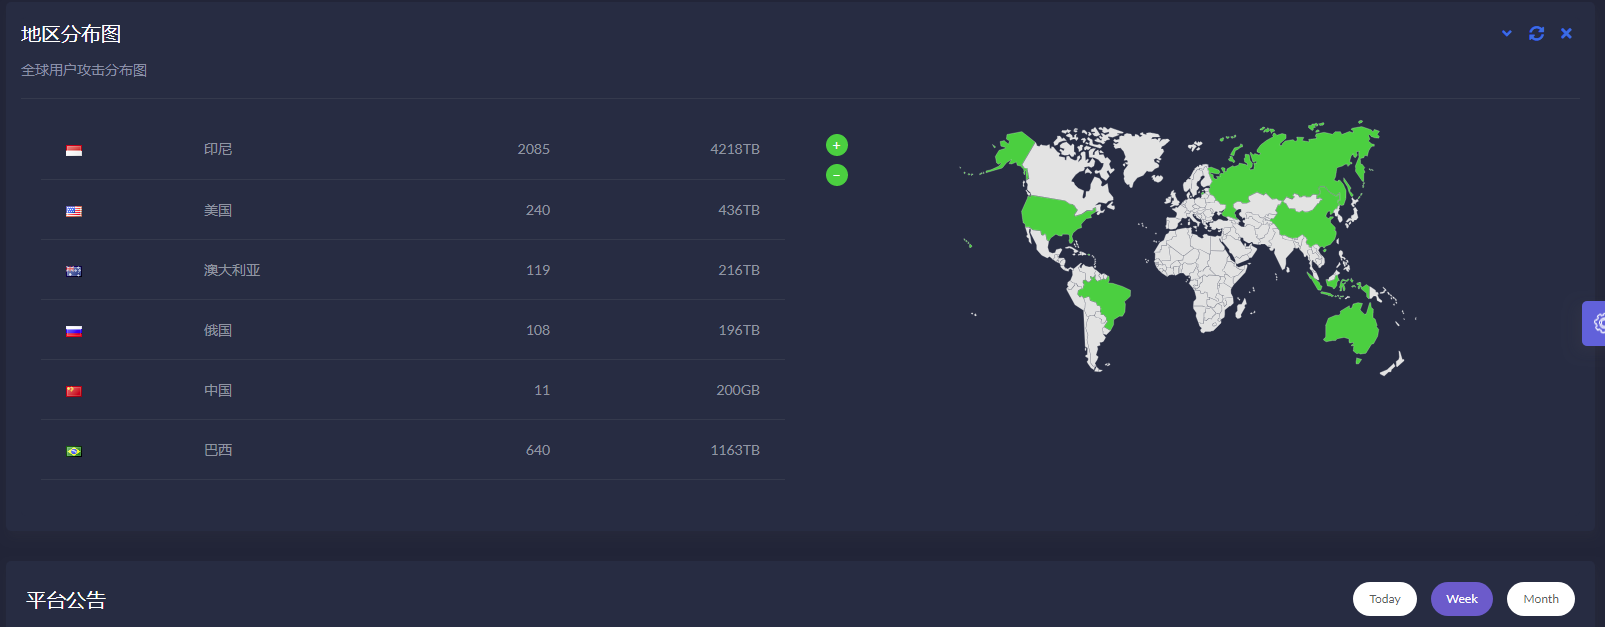The image size is (1605, 627).
Task: Zoom out on the world map
Action: click(x=837, y=175)
